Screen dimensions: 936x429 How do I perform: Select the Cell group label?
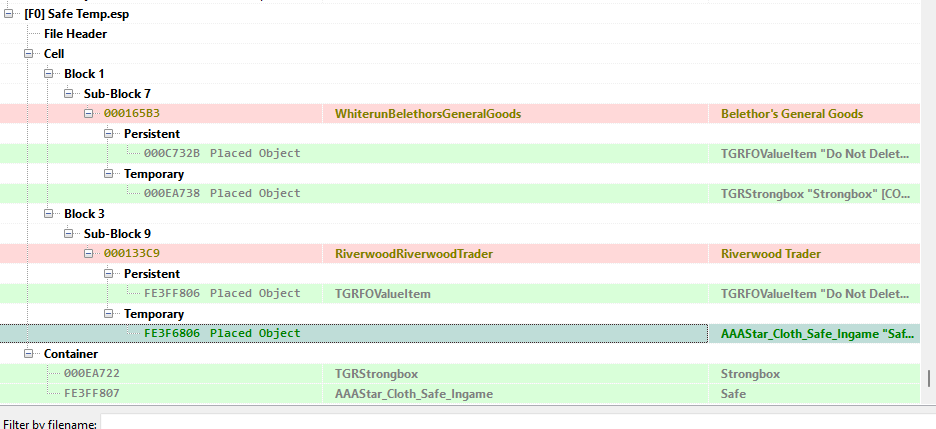click(x=54, y=54)
